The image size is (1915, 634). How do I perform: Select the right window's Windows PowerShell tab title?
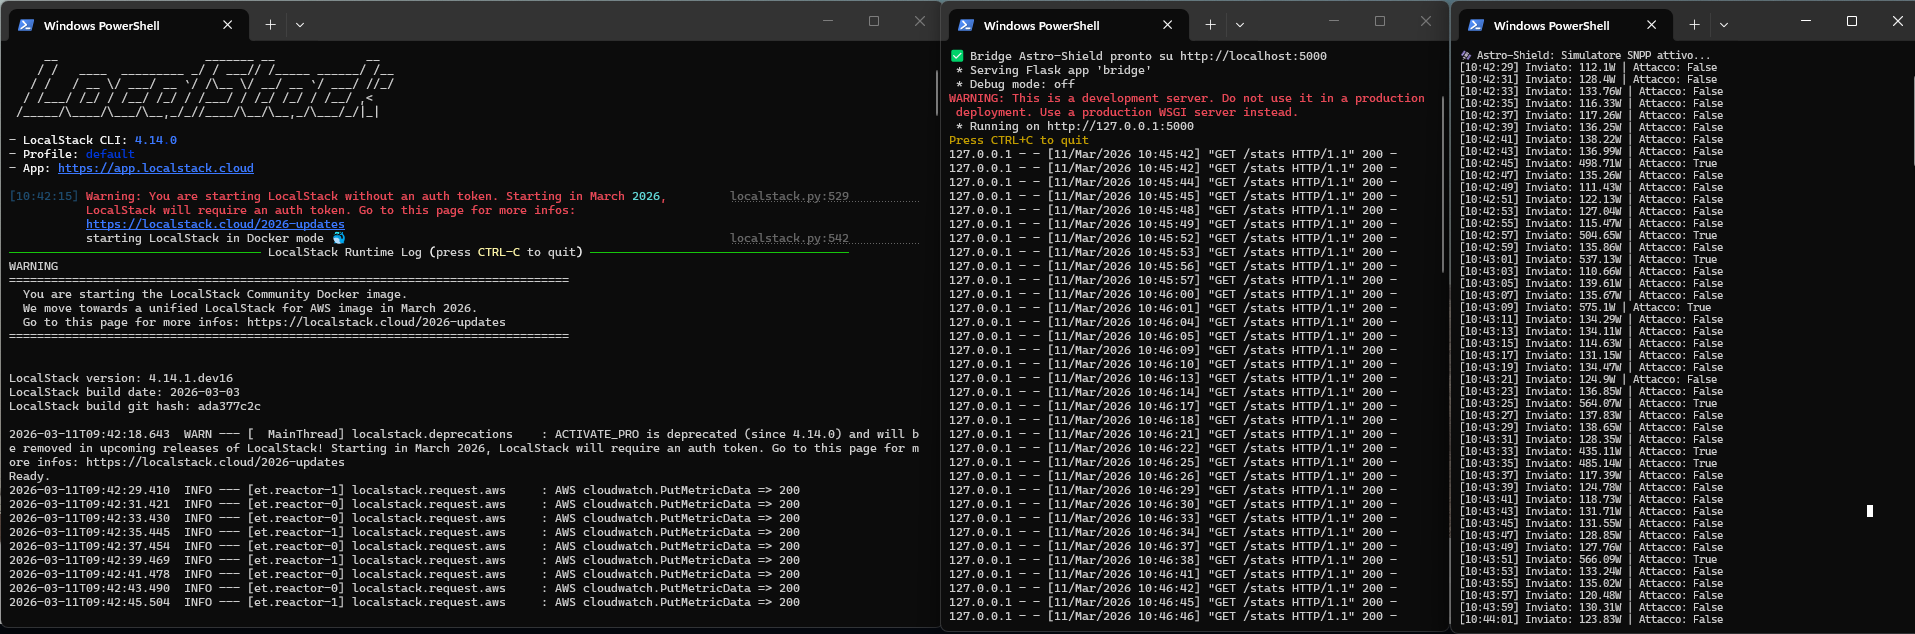(x=1552, y=26)
